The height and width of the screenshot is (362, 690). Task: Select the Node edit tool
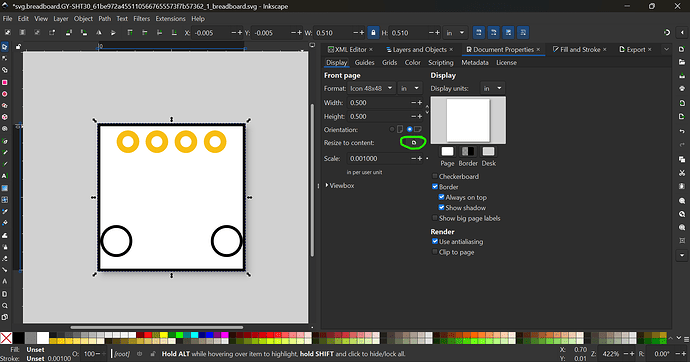5,59
